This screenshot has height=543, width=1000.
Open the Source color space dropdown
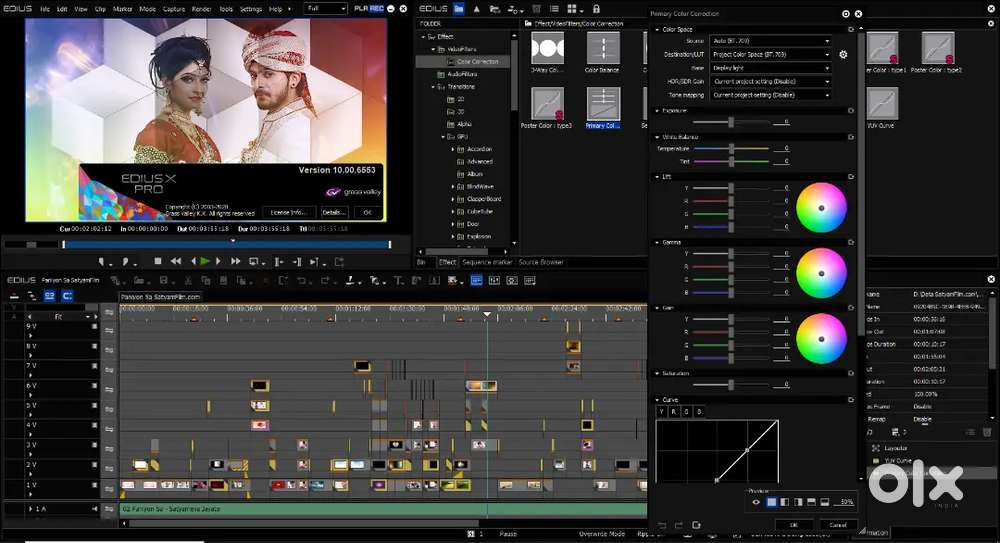769,42
